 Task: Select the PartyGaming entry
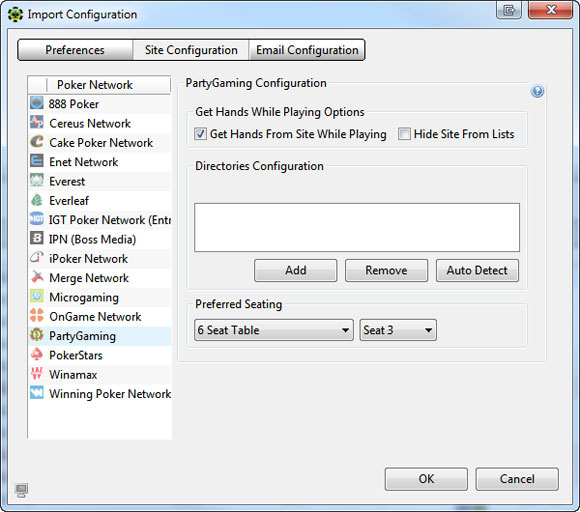100,336
